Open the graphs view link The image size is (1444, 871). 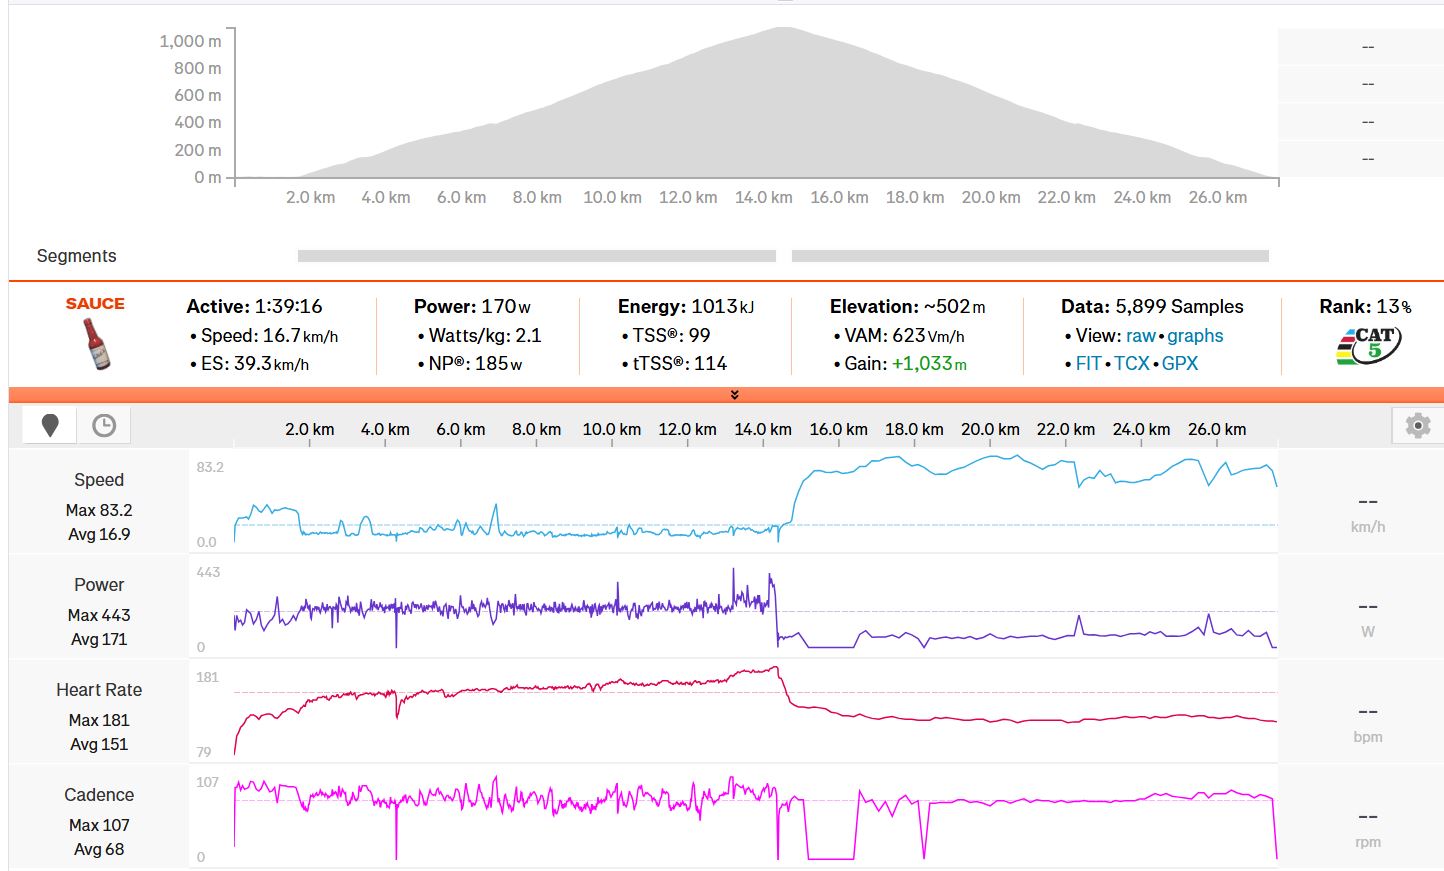pos(1195,336)
